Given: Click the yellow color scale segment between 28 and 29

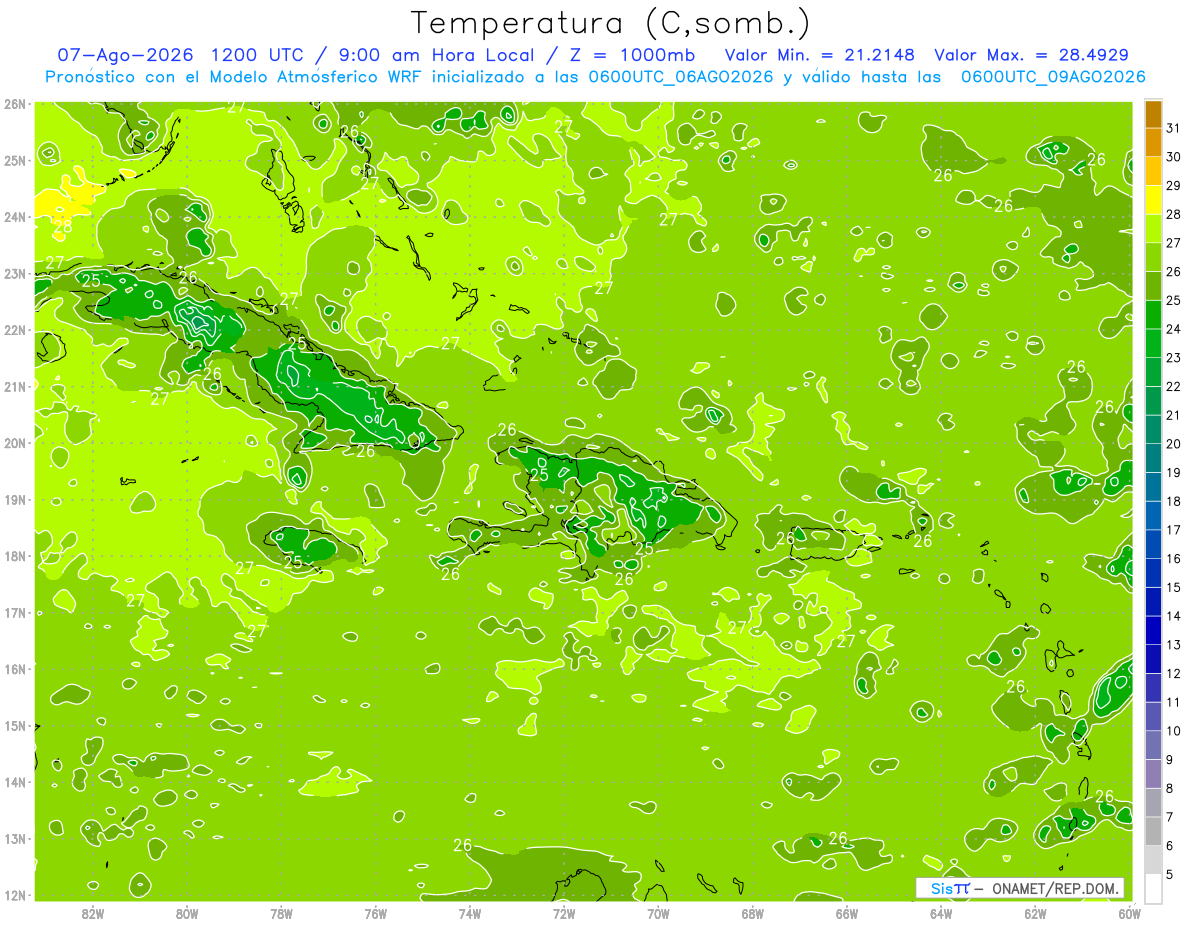Looking at the screenshot, I should tap(1153, 201).
